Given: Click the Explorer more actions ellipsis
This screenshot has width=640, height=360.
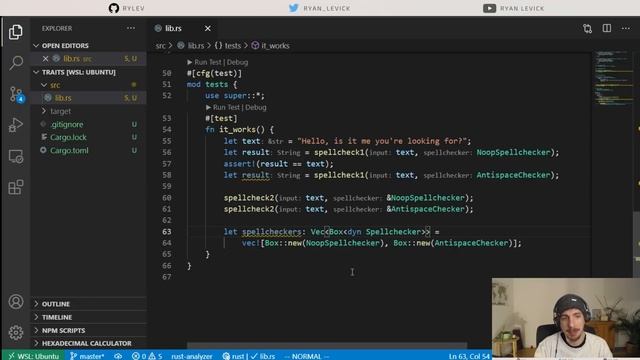Looking at the screenshot, I should point(131,28).
